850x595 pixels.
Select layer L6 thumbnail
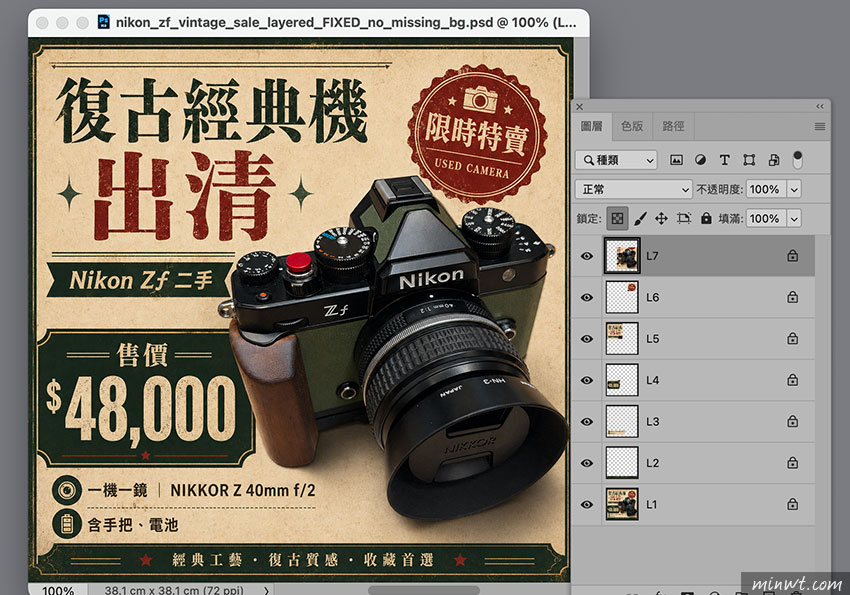point(622,297)
